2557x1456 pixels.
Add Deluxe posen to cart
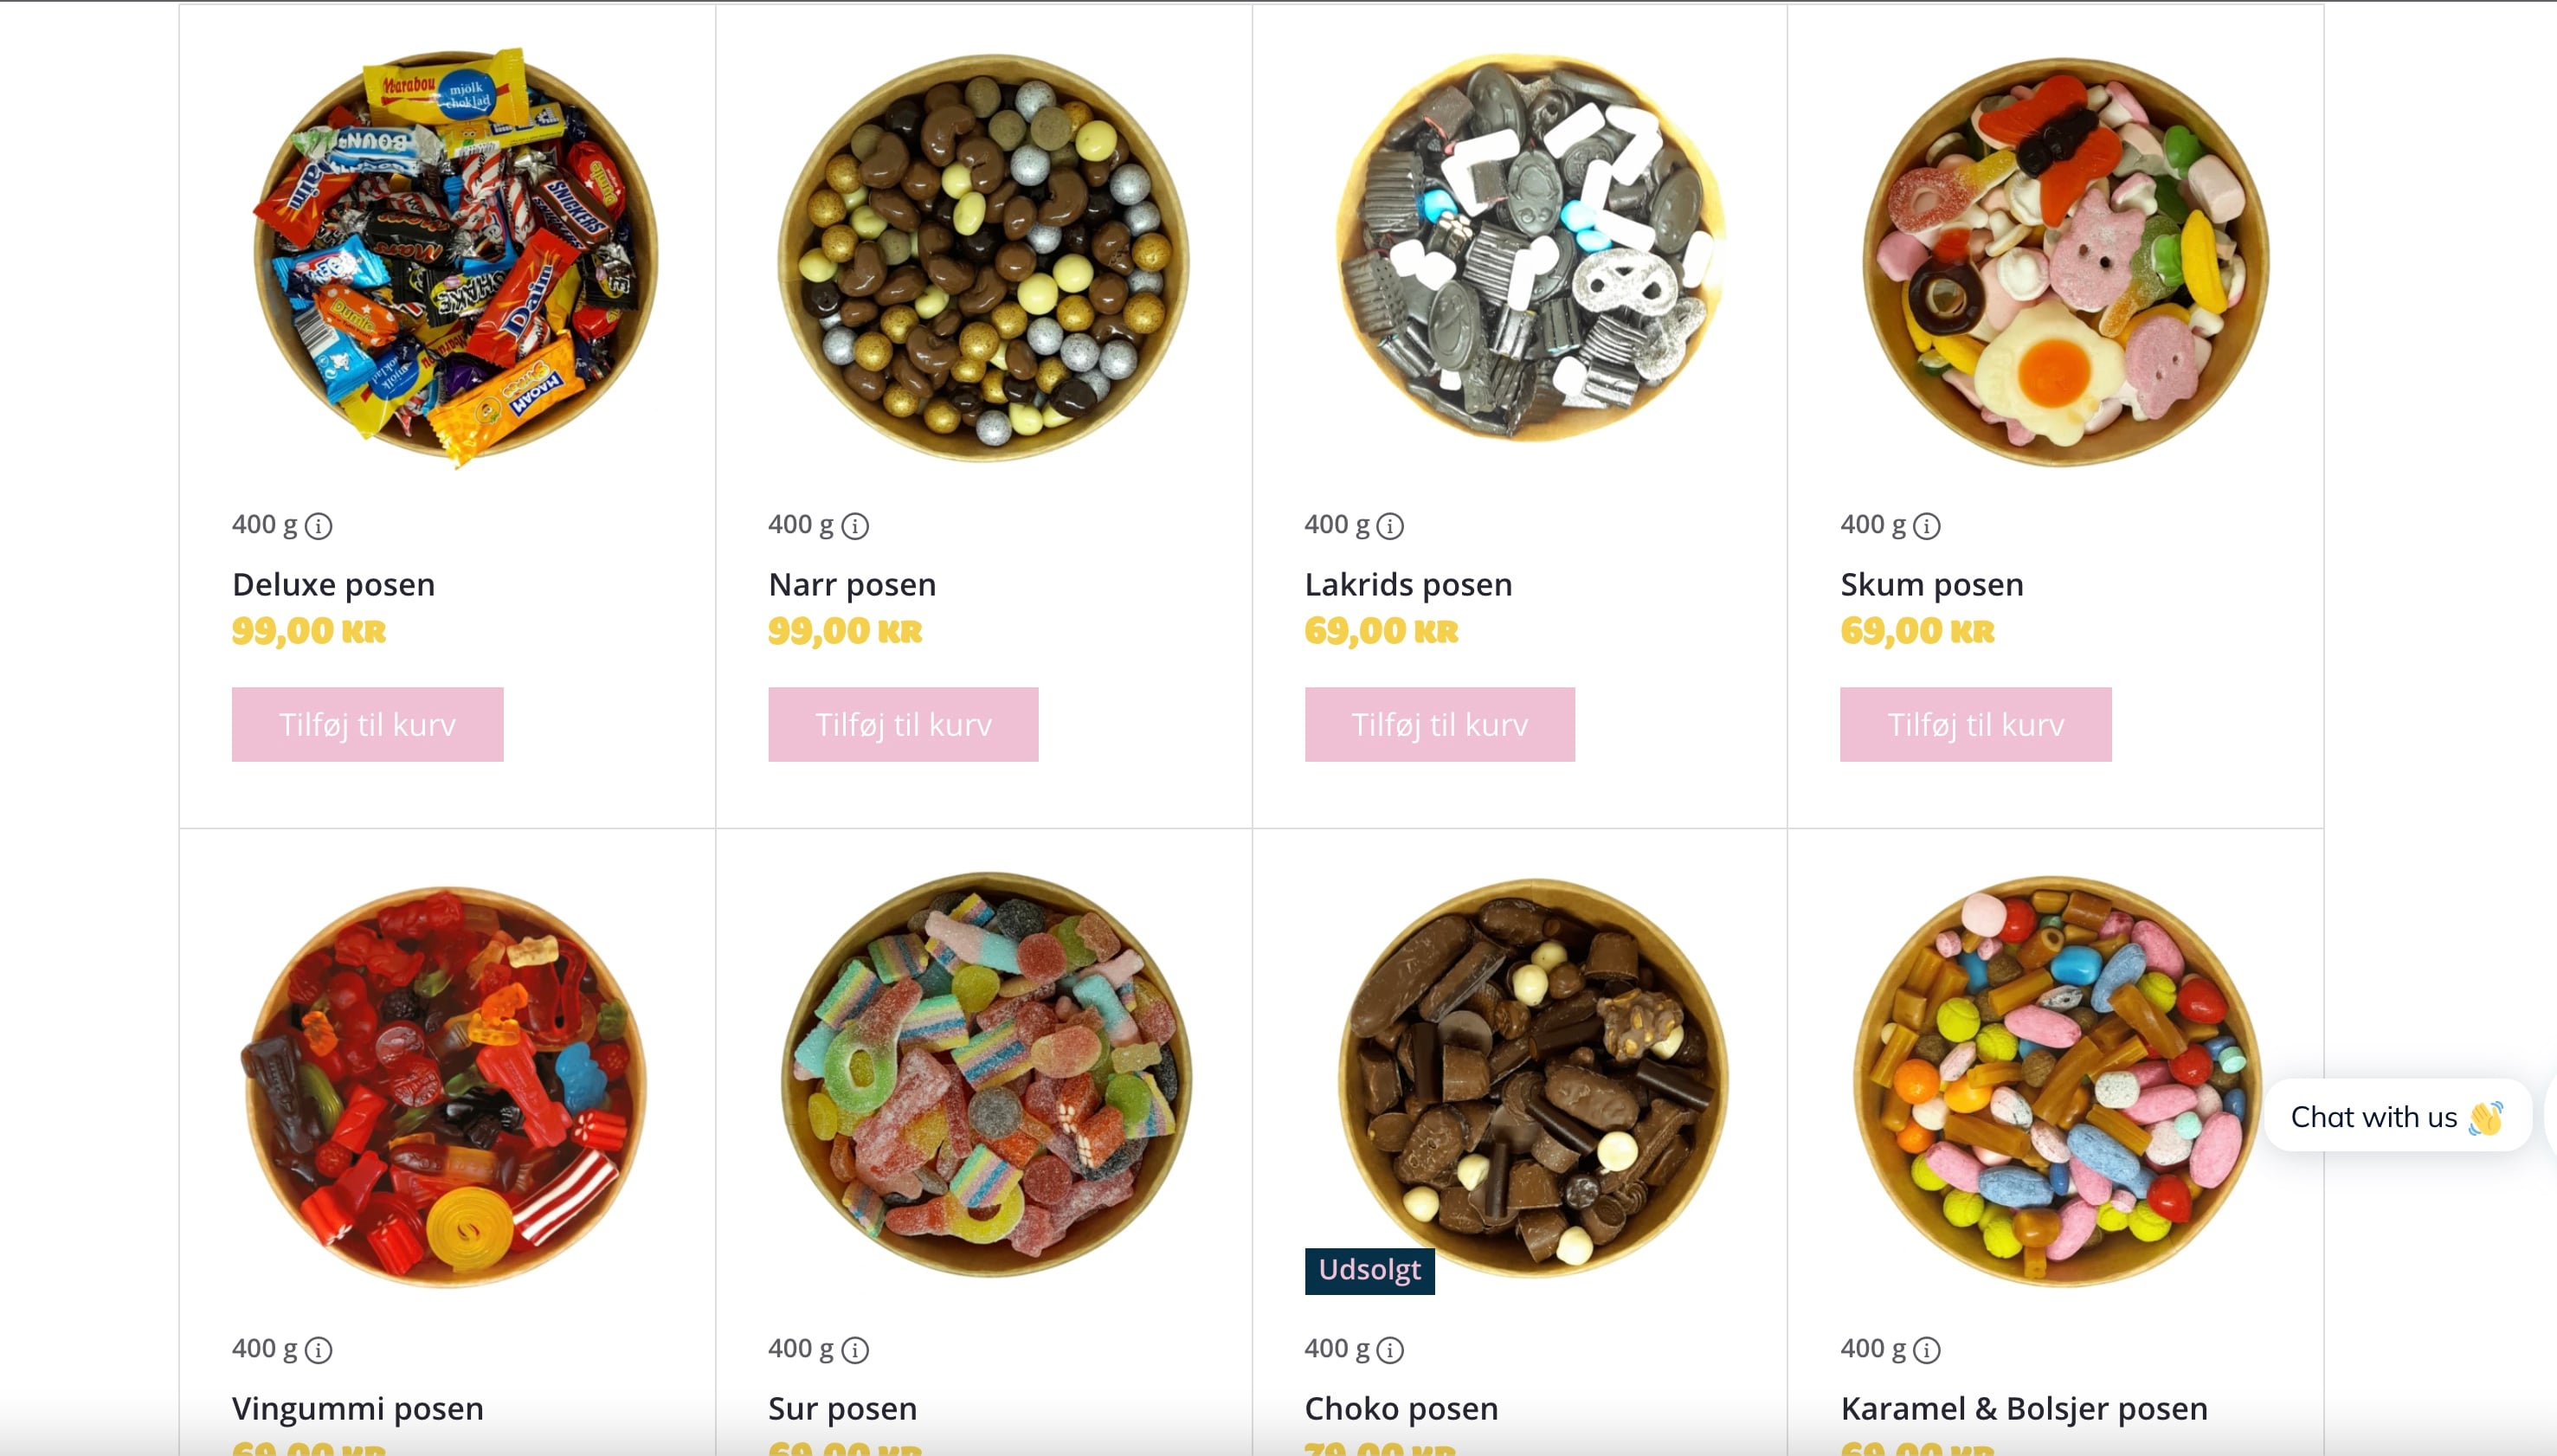click(x=367, y=724)
